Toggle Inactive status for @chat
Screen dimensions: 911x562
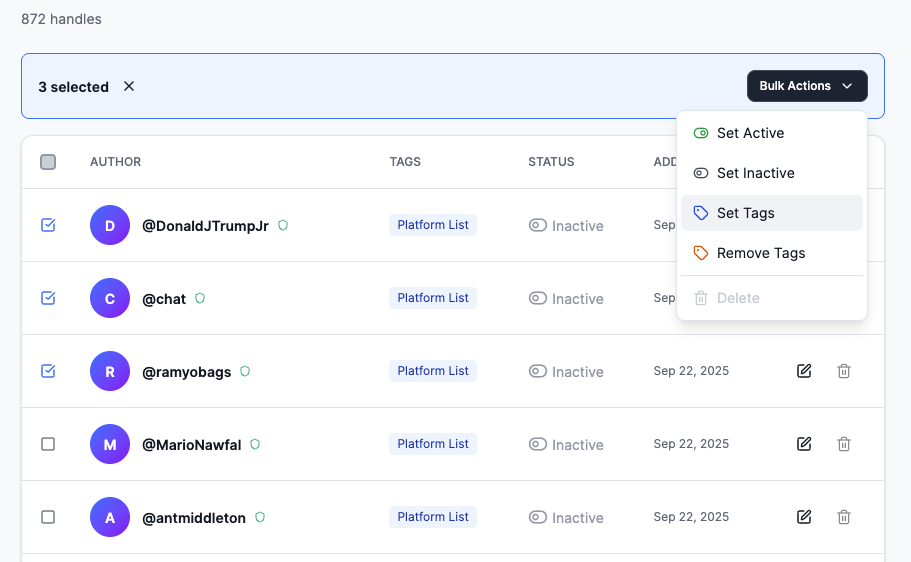click(566, 299)
